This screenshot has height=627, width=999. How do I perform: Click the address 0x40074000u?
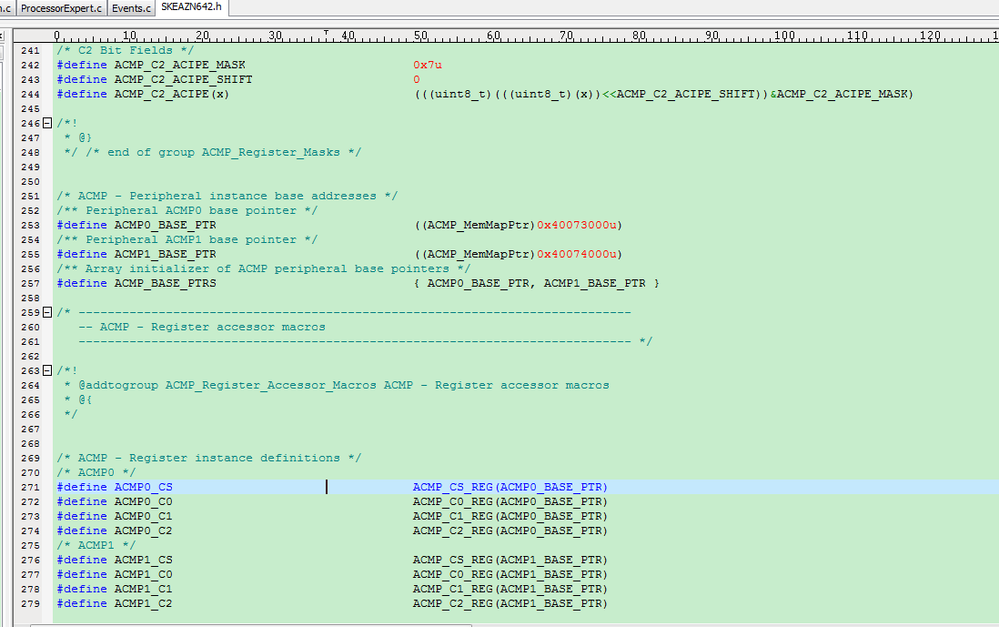coord(577,254)
